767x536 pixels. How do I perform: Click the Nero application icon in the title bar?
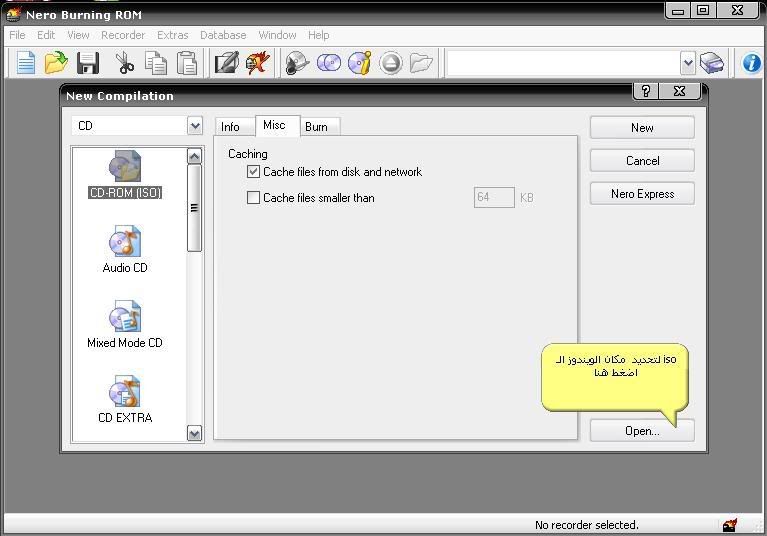[13, 15]
